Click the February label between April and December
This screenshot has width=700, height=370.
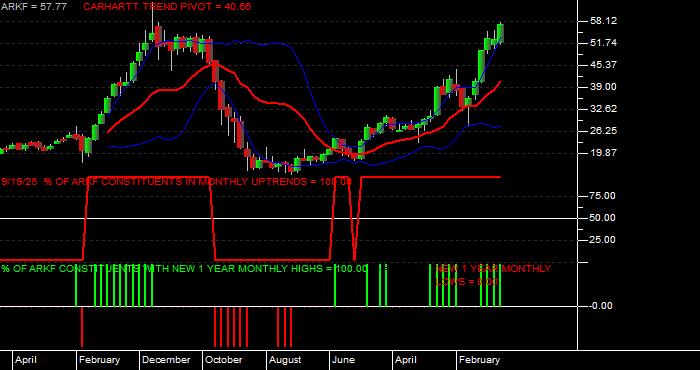[x=100, y=360]
